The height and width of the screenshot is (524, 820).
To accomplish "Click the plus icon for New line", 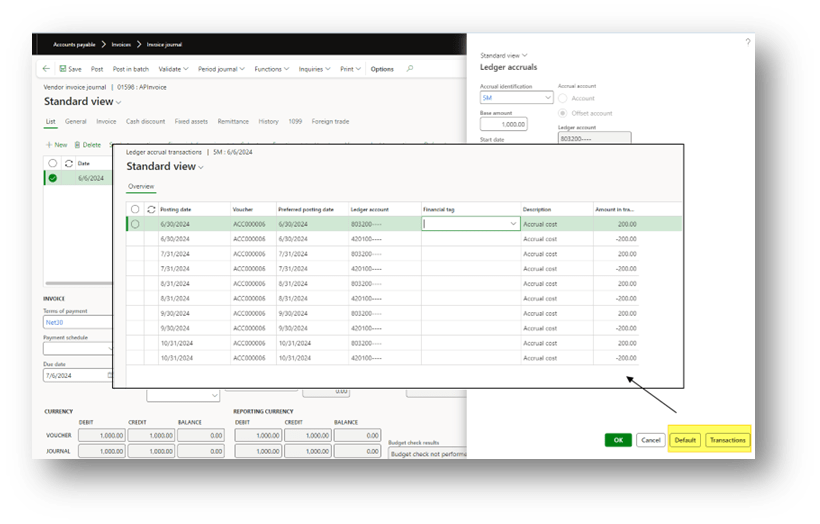I will (x=49, y=145).
